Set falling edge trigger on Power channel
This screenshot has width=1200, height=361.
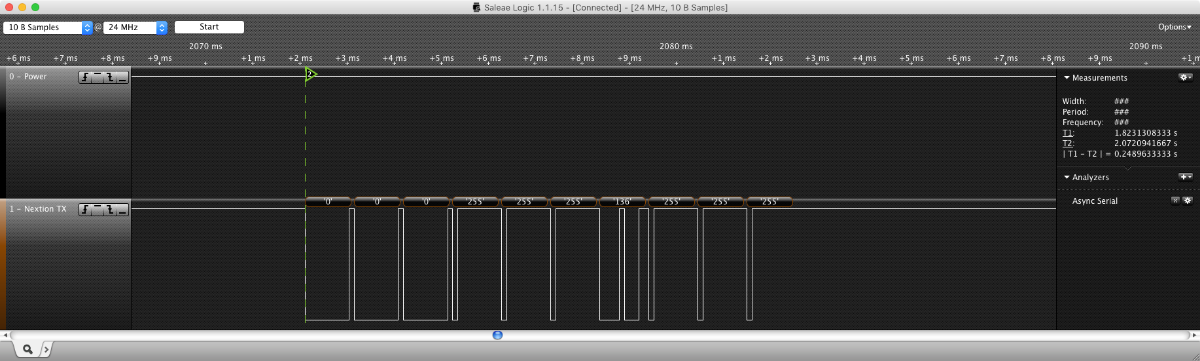coord(110,77)
